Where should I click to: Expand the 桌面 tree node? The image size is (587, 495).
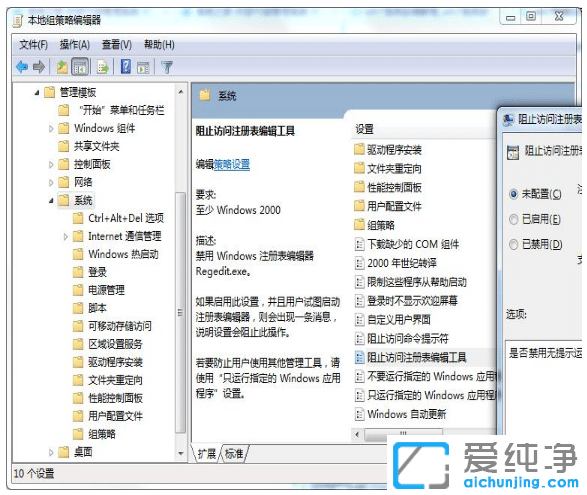51,452
